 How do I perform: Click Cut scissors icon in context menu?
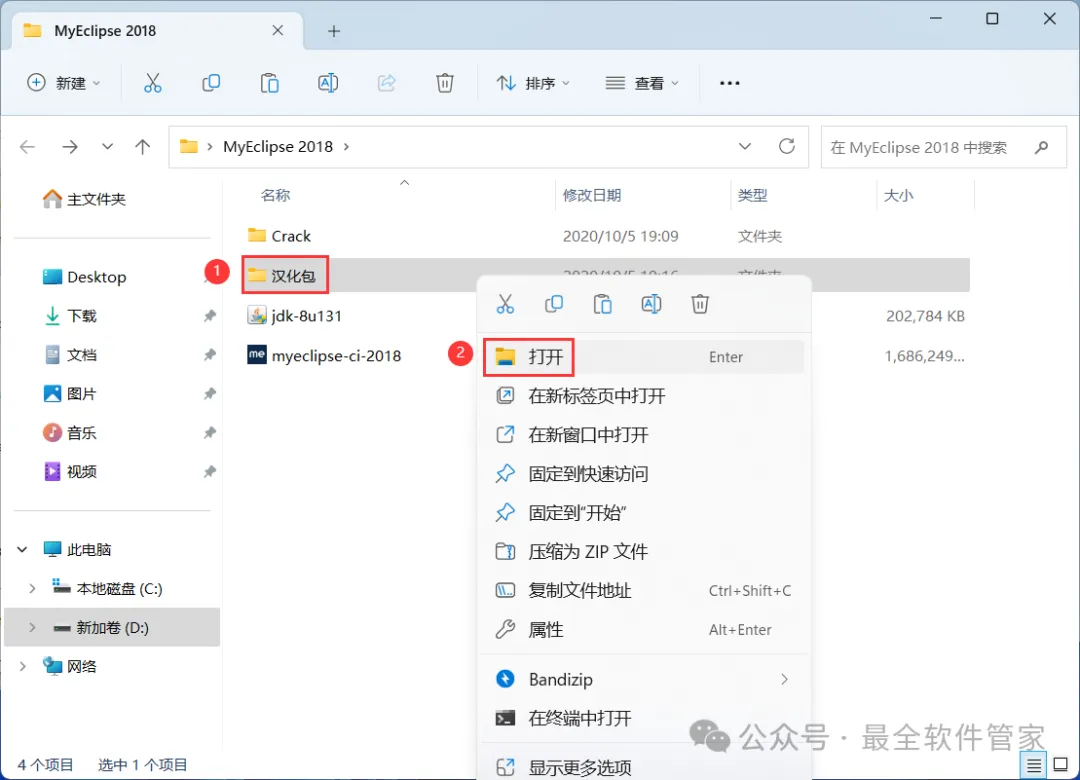(x=505, y=304)
